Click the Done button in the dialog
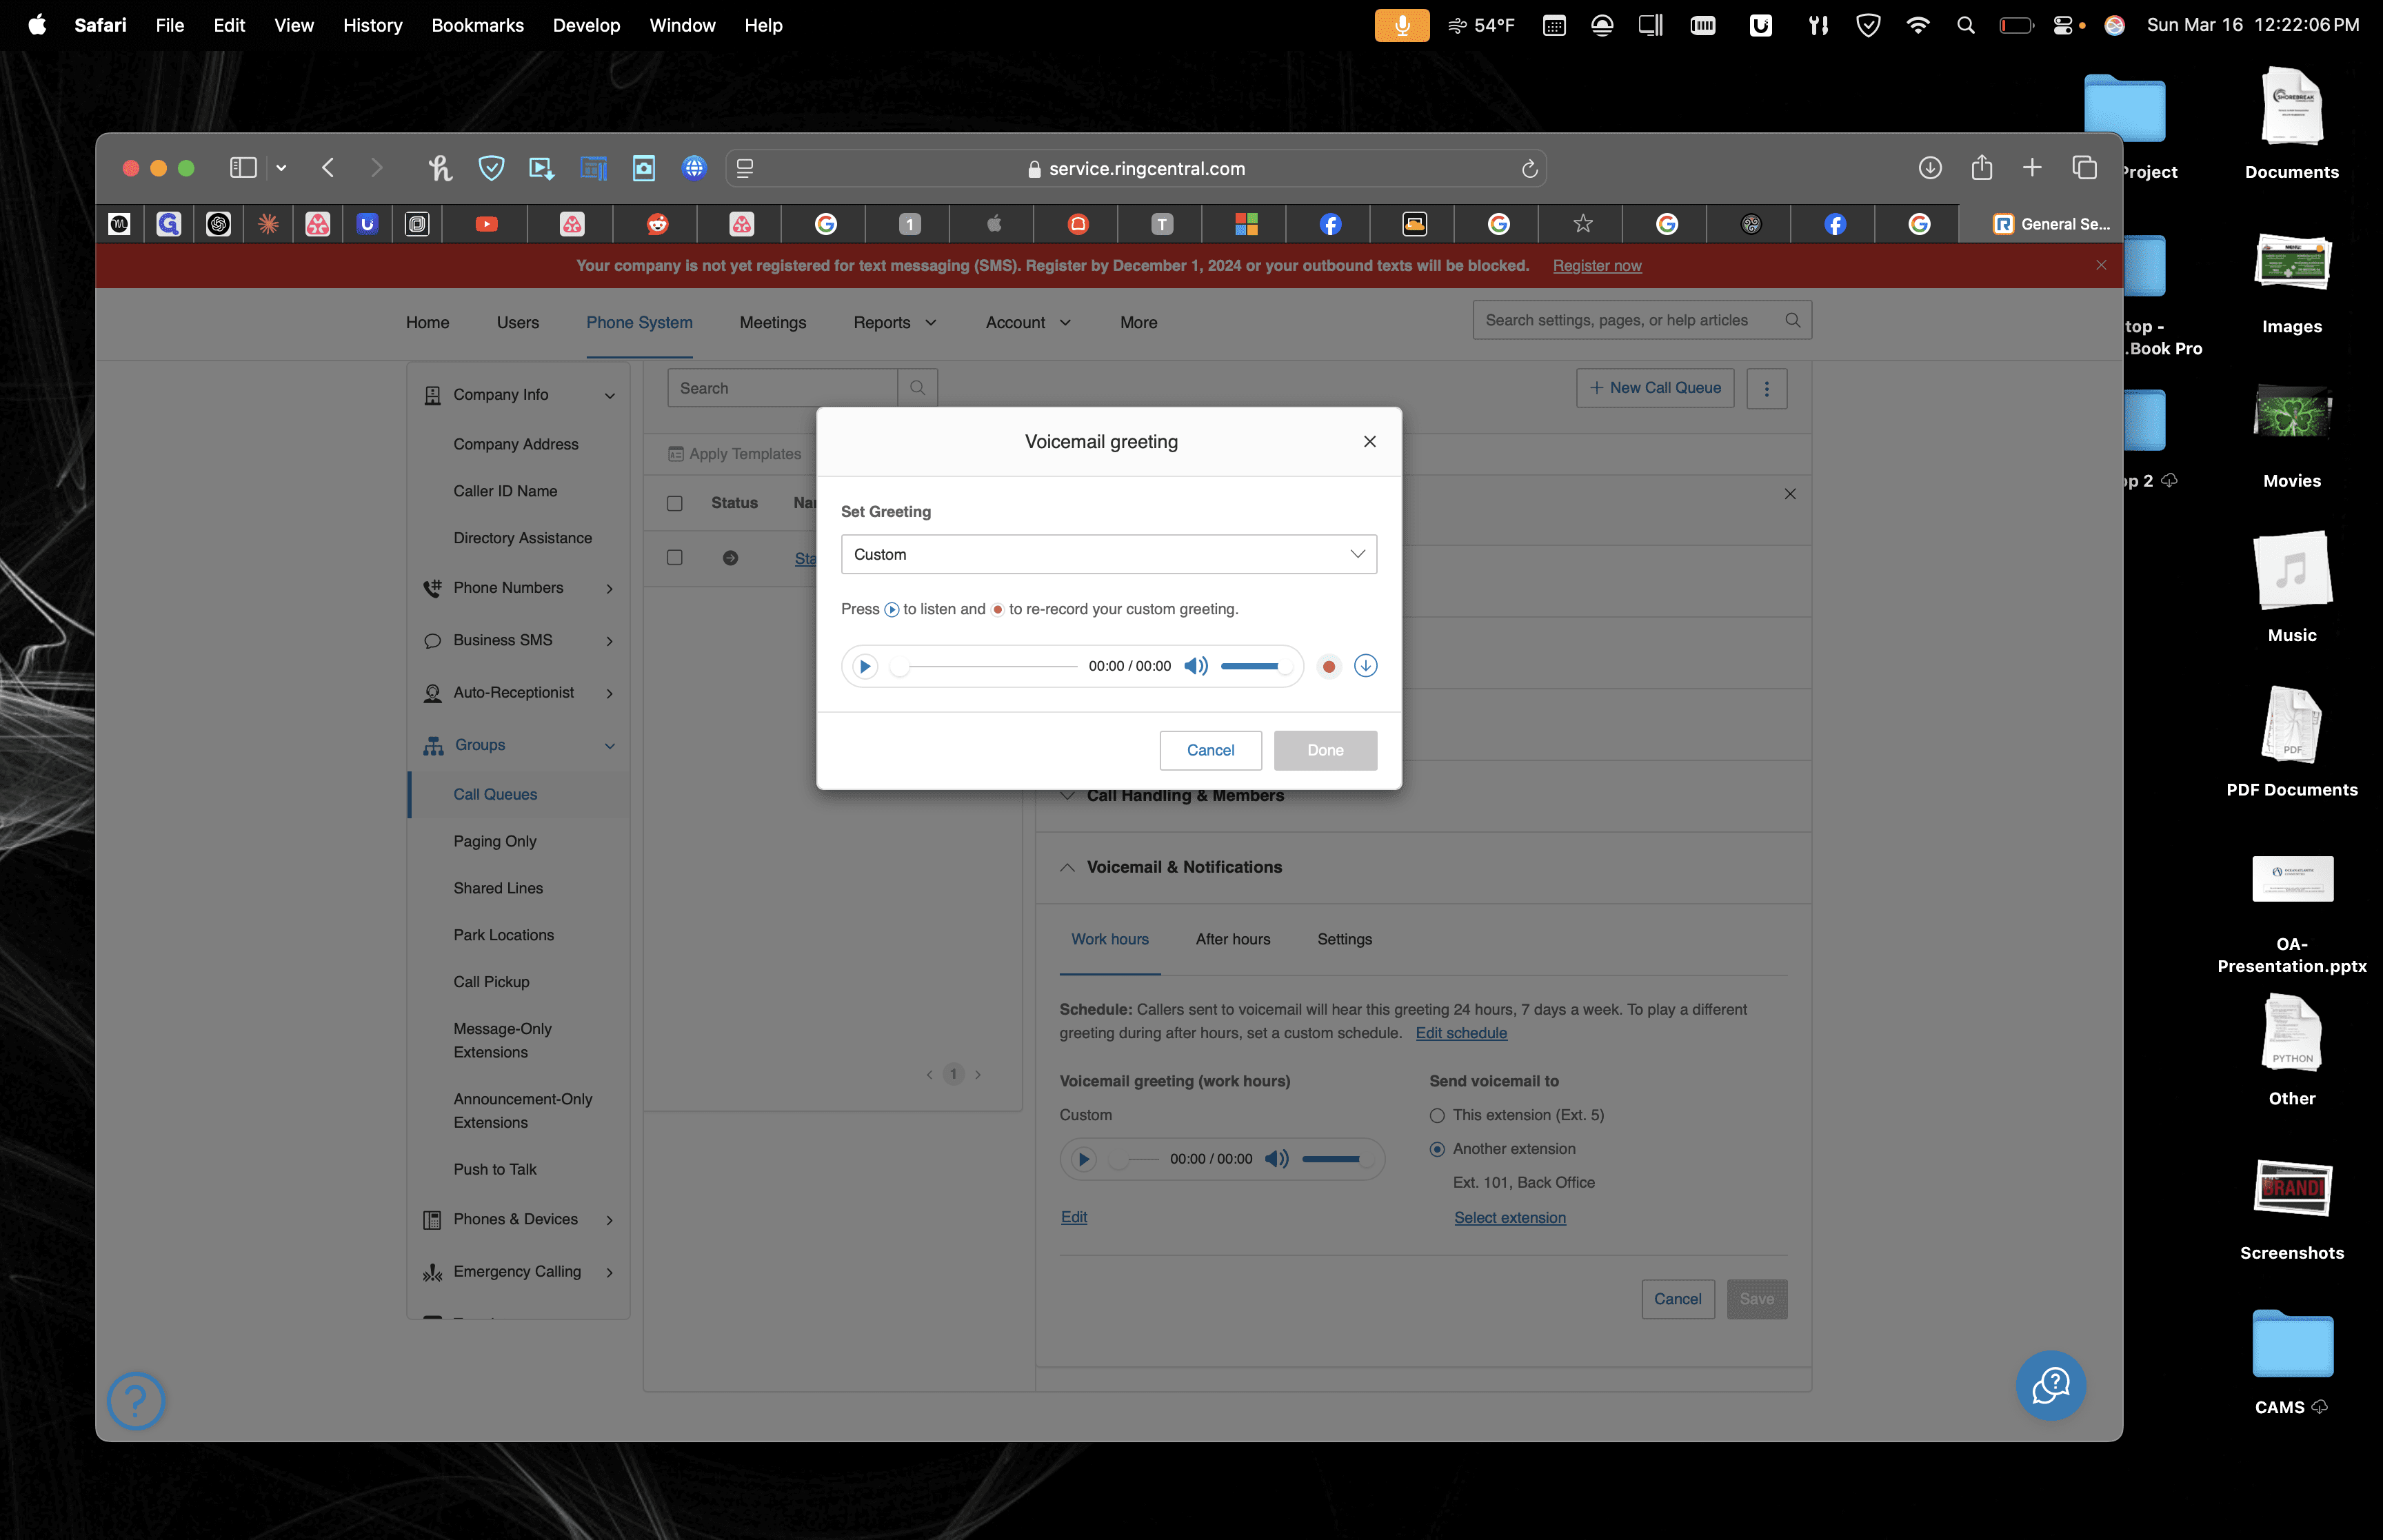Screen dimensions: 2383x1540 (1325, 750)
